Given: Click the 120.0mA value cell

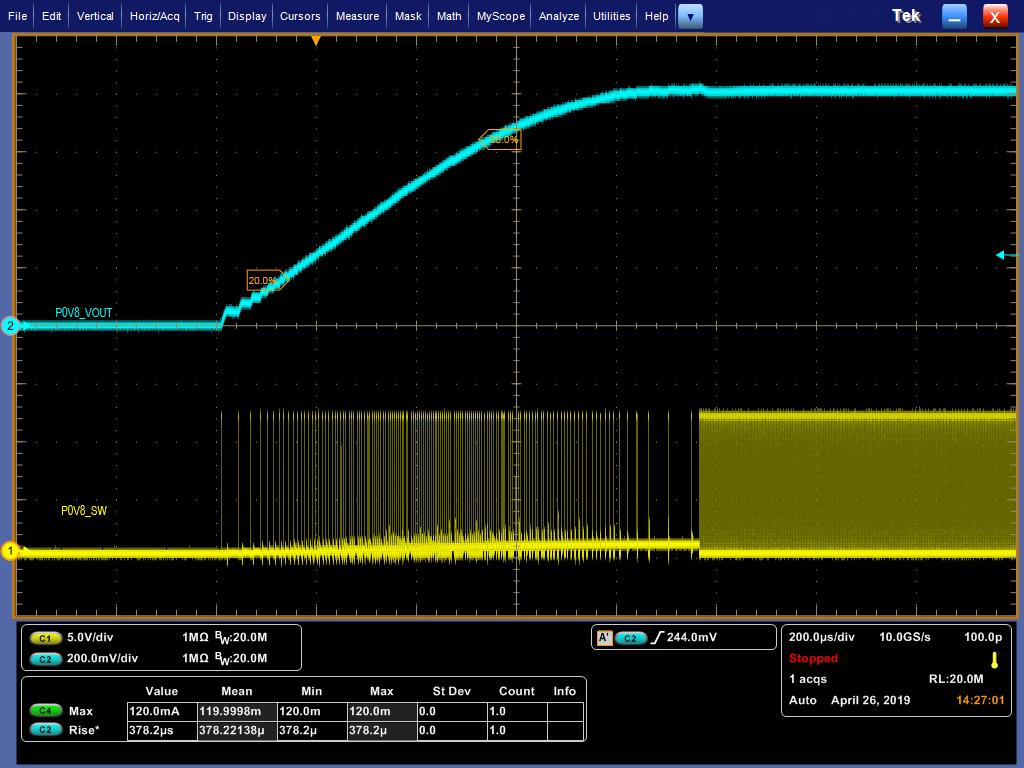Looking at the screenshot, I should click(162, 711).
